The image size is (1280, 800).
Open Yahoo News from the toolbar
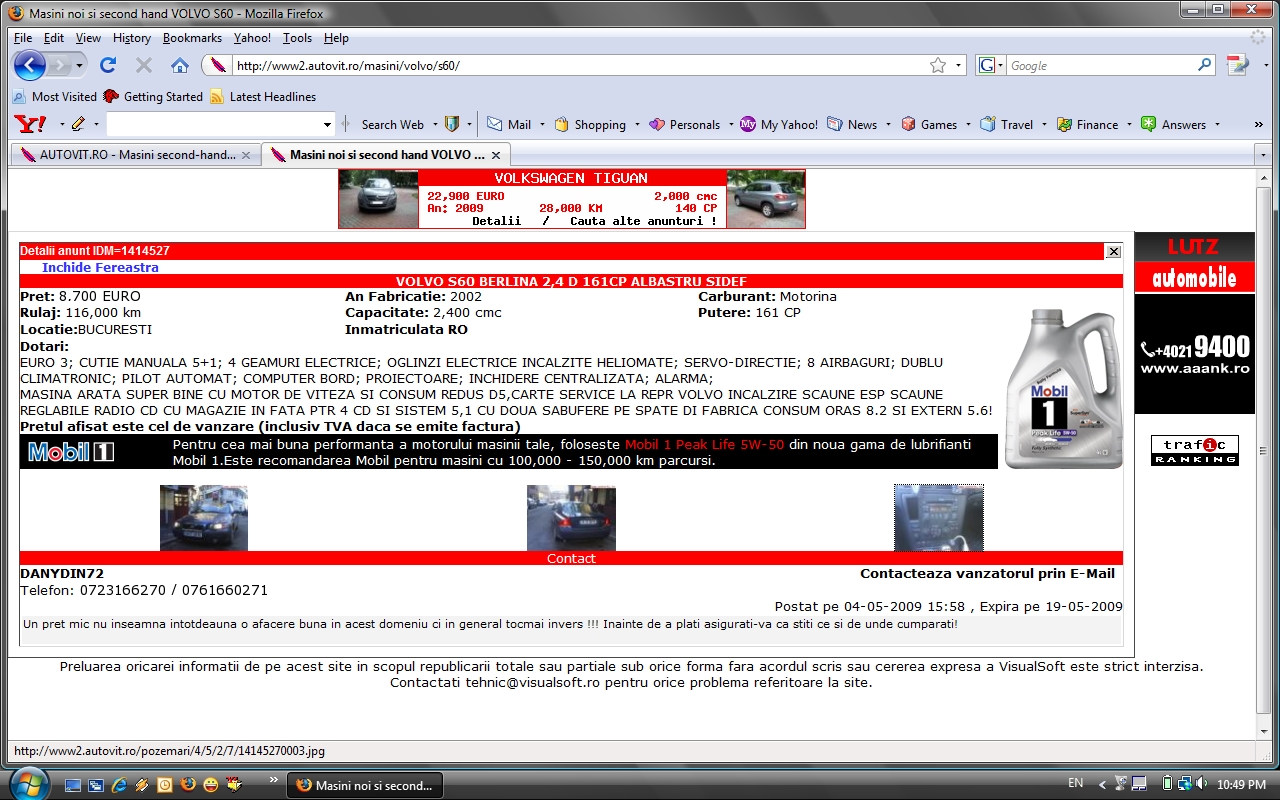[x=853, y=124]
